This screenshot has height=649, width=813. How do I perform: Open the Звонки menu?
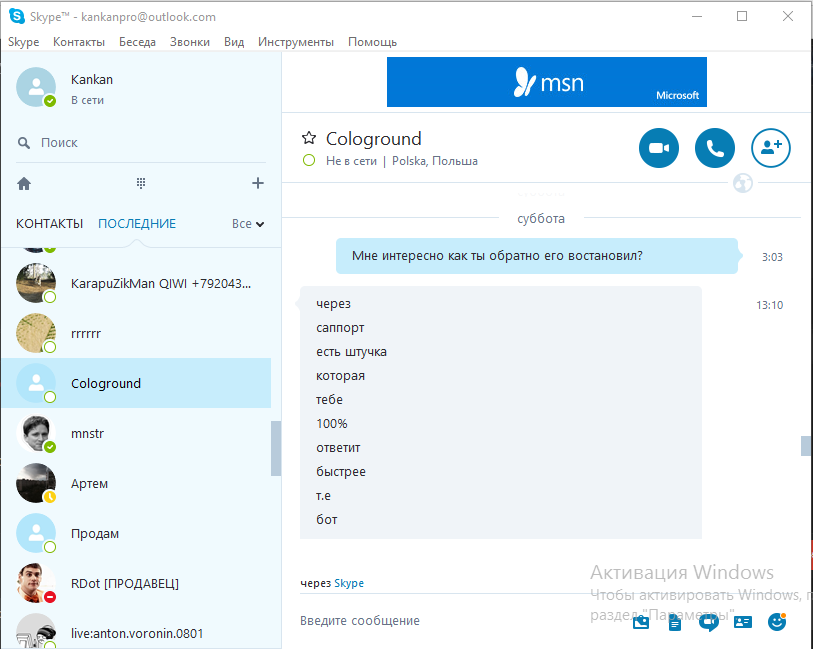tap(190, 42)
